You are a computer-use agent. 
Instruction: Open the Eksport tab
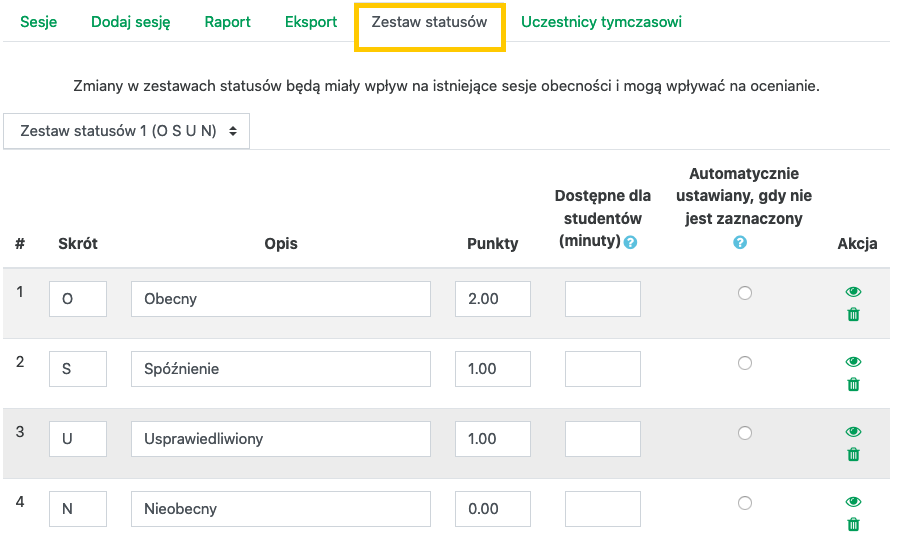pyautogui.click(x=311, y=22)
